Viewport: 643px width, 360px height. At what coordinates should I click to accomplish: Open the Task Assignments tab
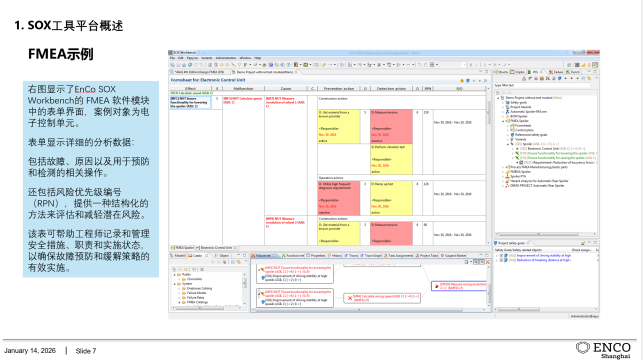click(x=398, y=255)
